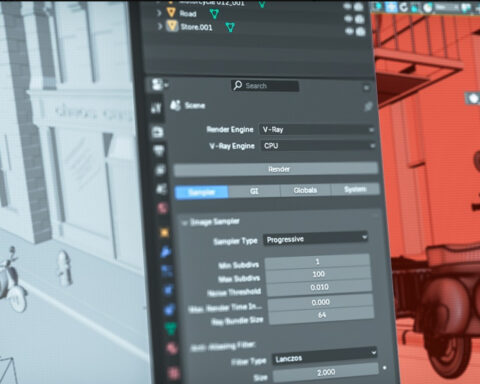Switch to the Globals tab
Screen dimensions: 480x384
[x=305, y=190]
